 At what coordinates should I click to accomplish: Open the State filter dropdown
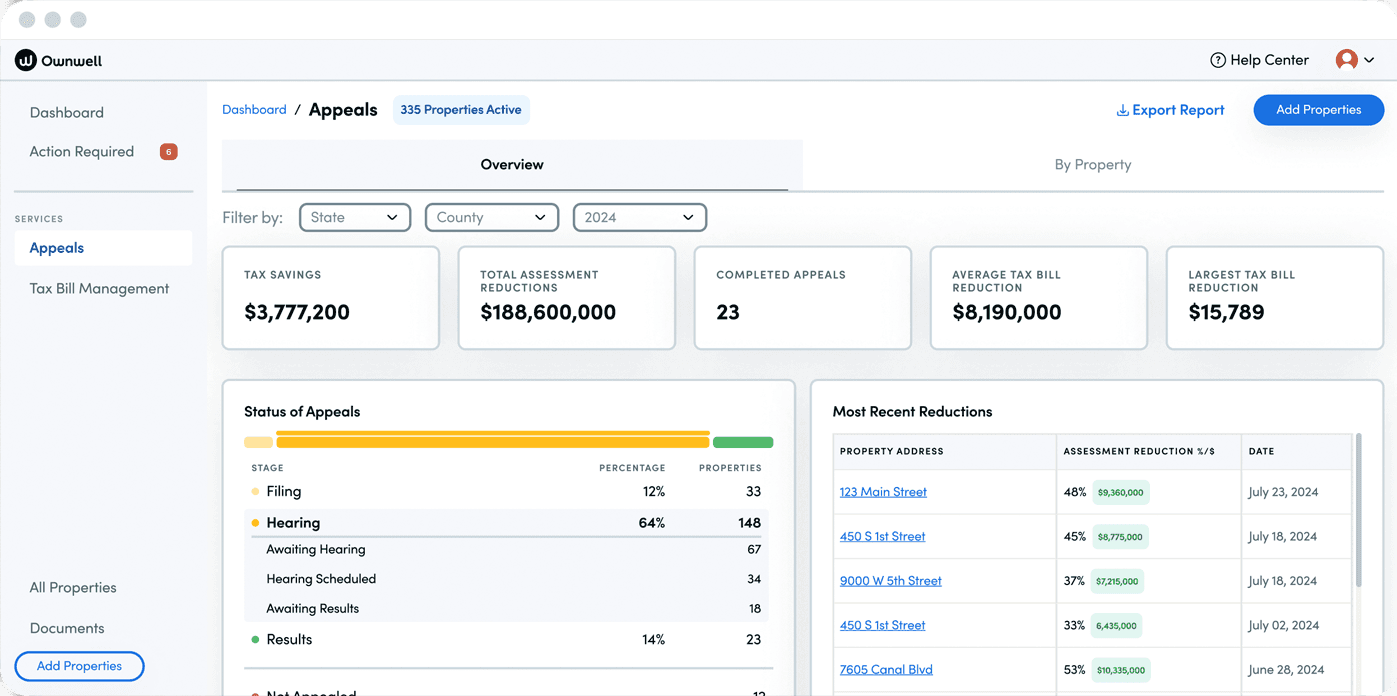point(354,217)
